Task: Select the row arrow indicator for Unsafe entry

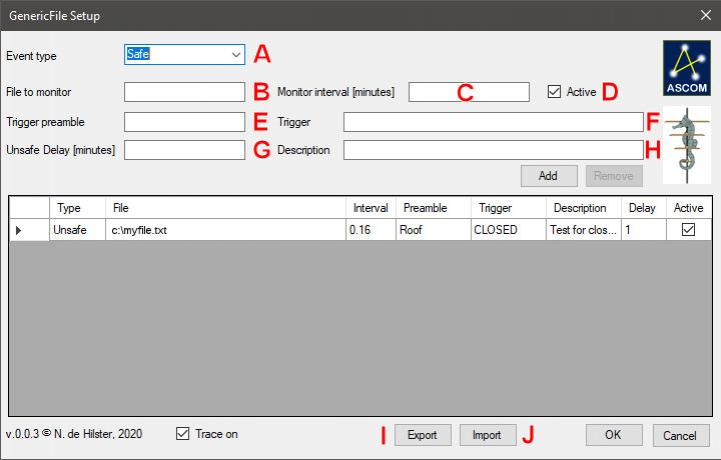Action: (x=20, y=230)
